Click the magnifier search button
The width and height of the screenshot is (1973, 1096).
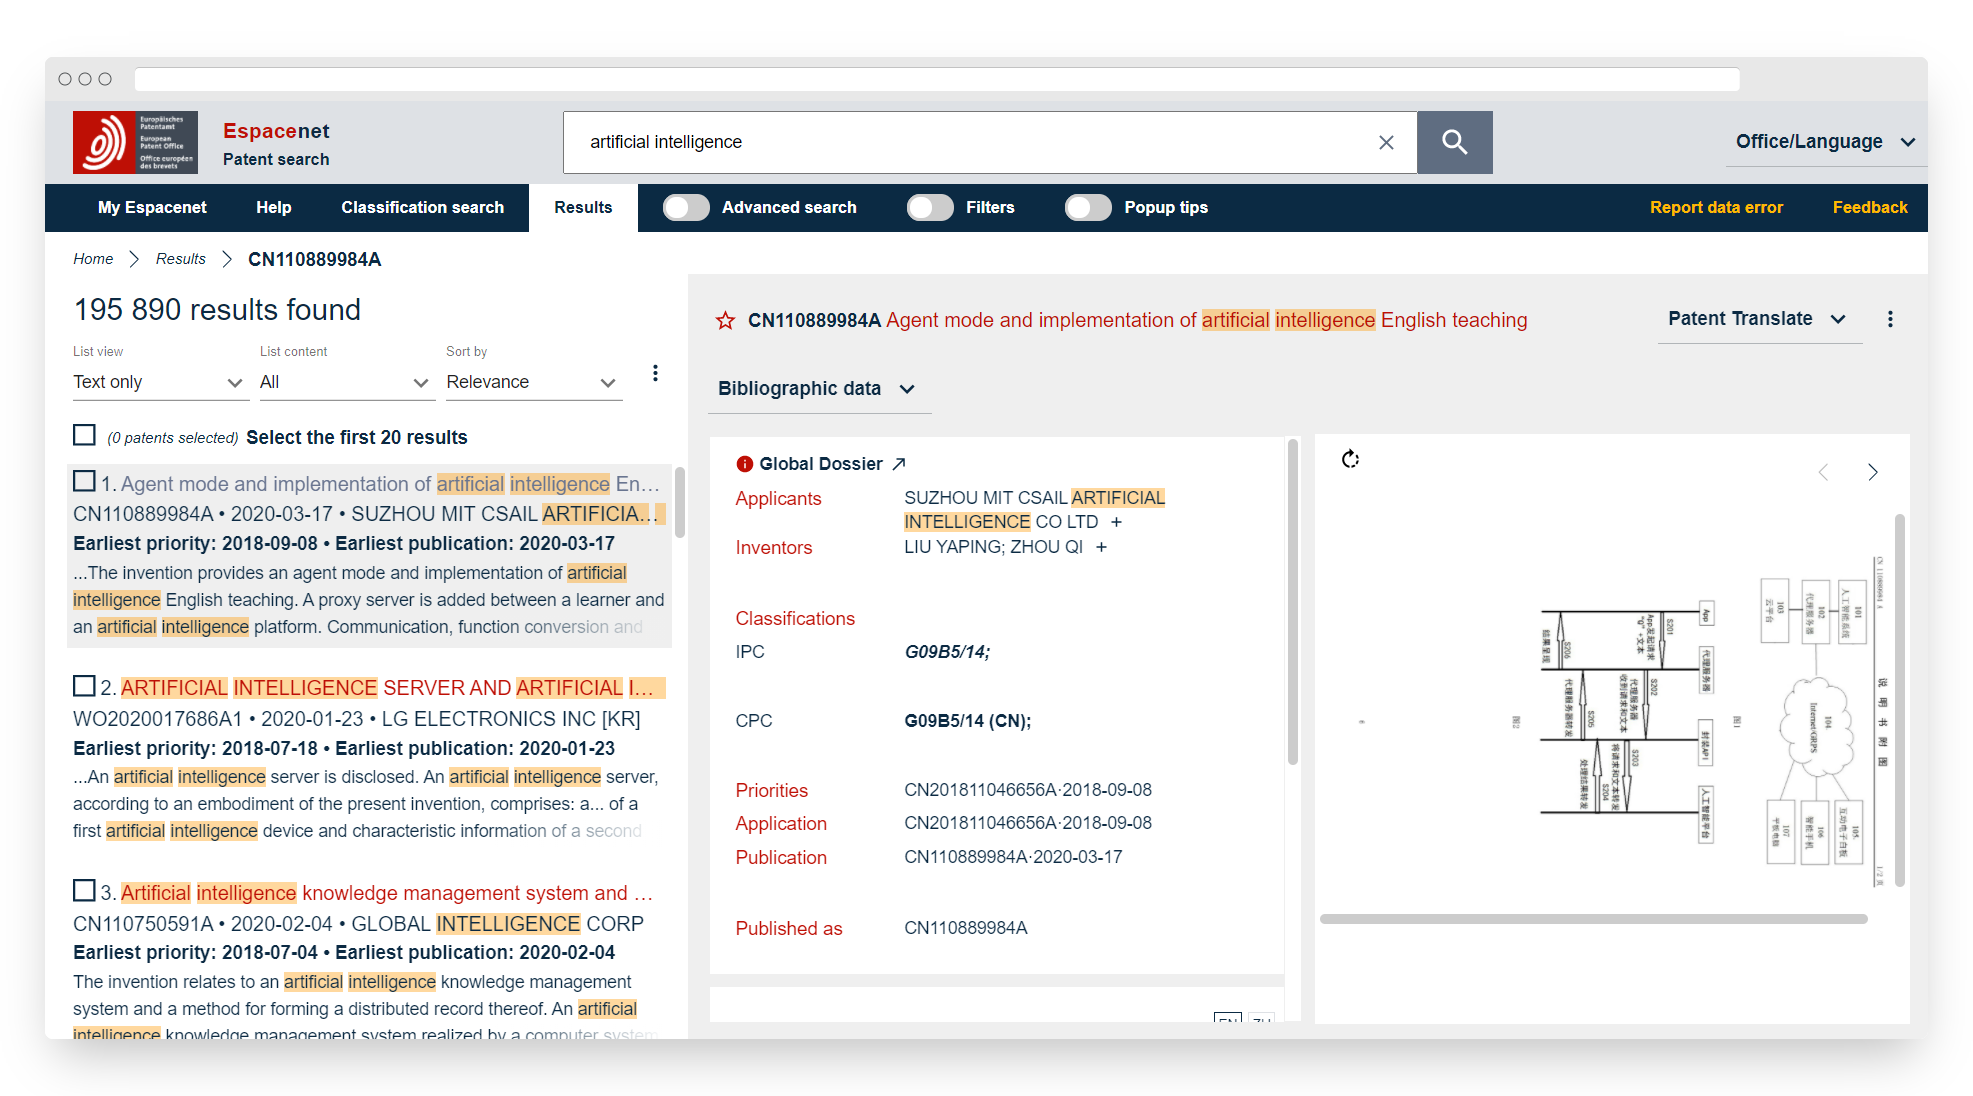1454,142
